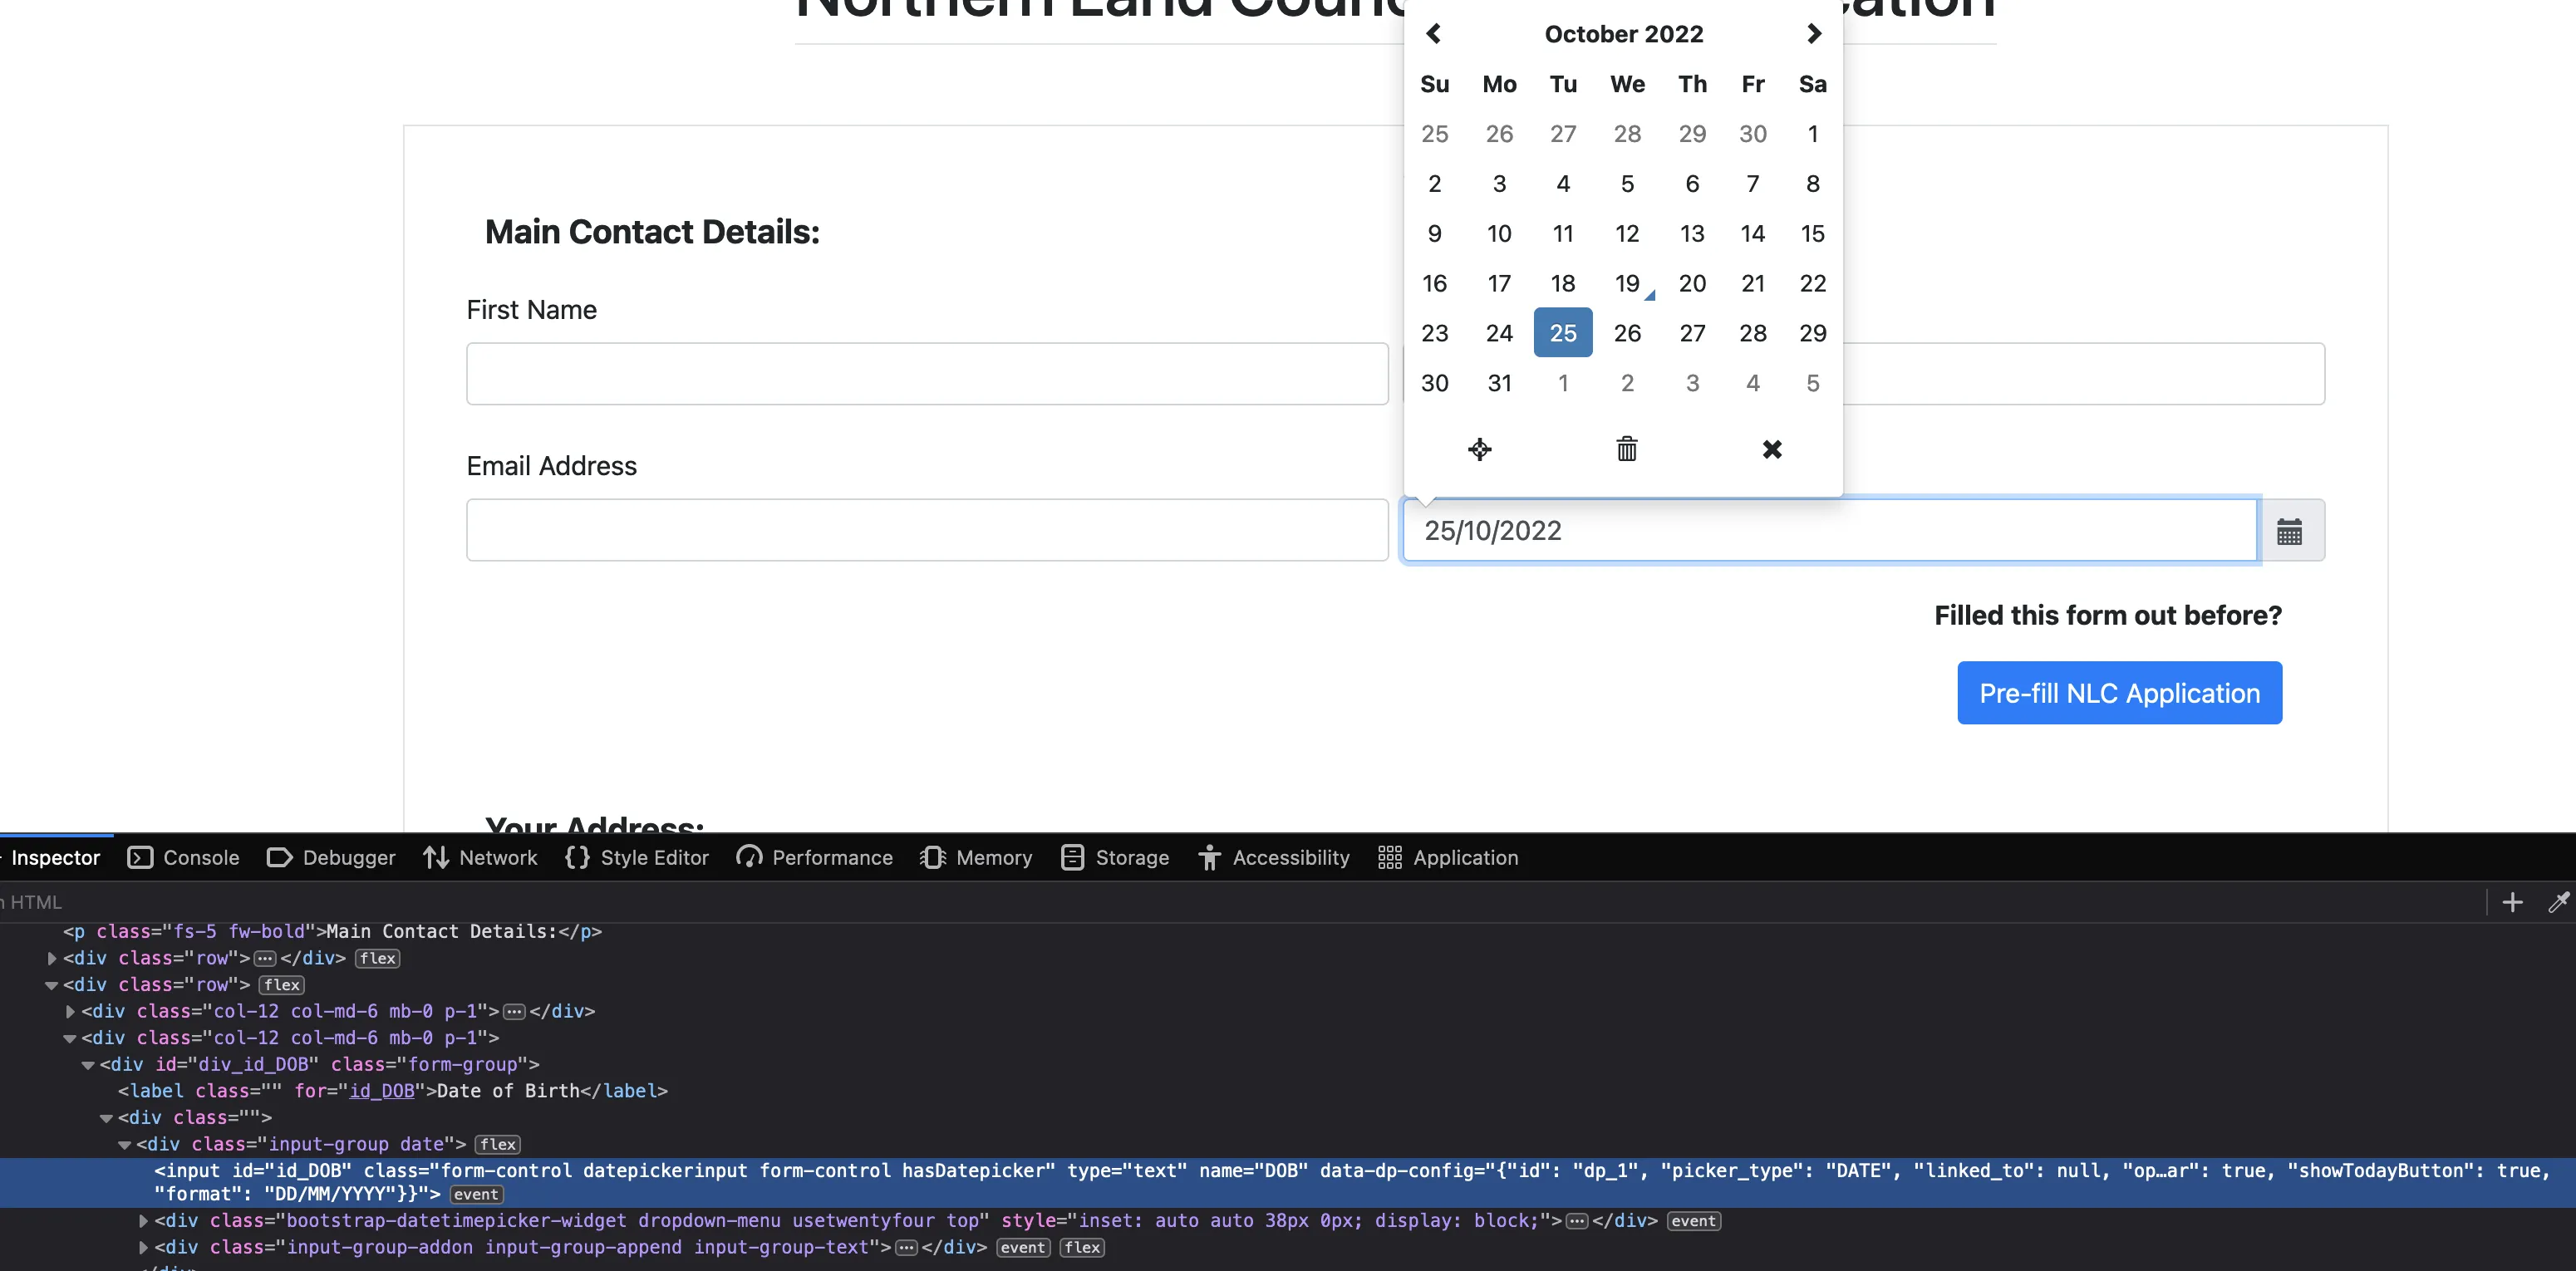Toggle the flex badge on input-group date
This screenshot has width=2576, height=1271.
[497, 1144]
